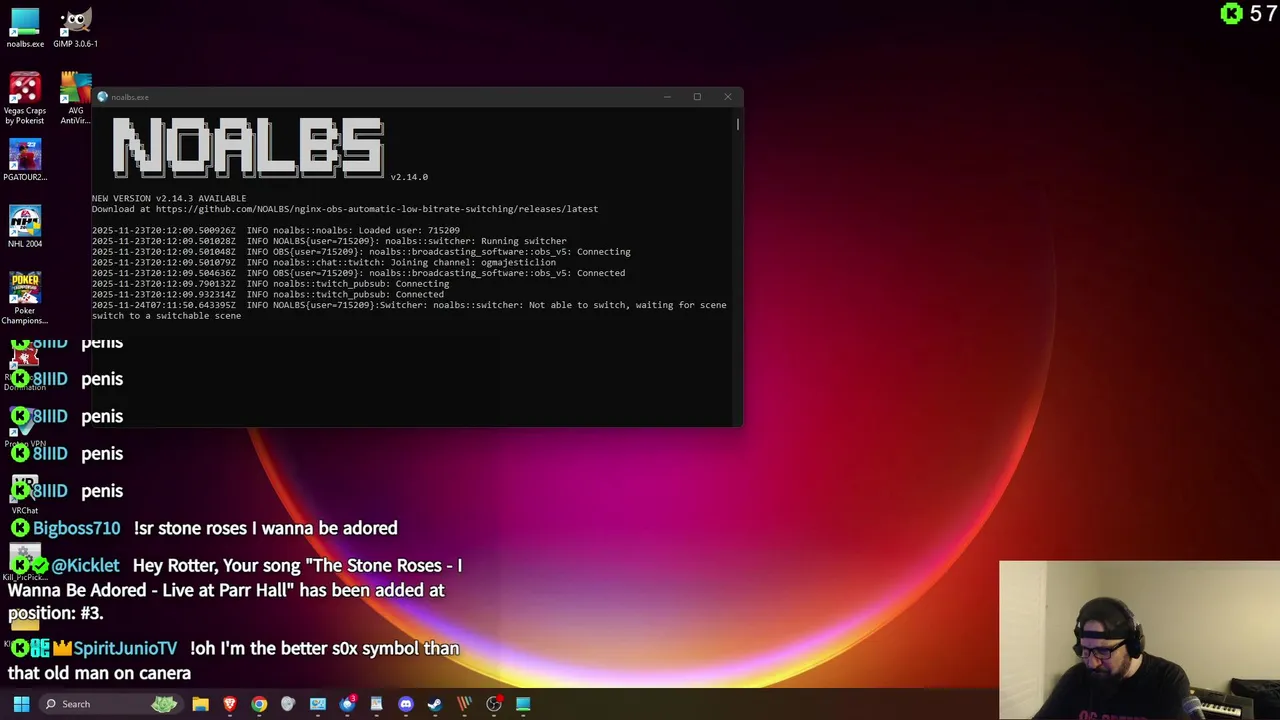Click the 'Running switcher' log line
Image resolution: width=1280 pixels, height=720 pixels.
[329, 241]
